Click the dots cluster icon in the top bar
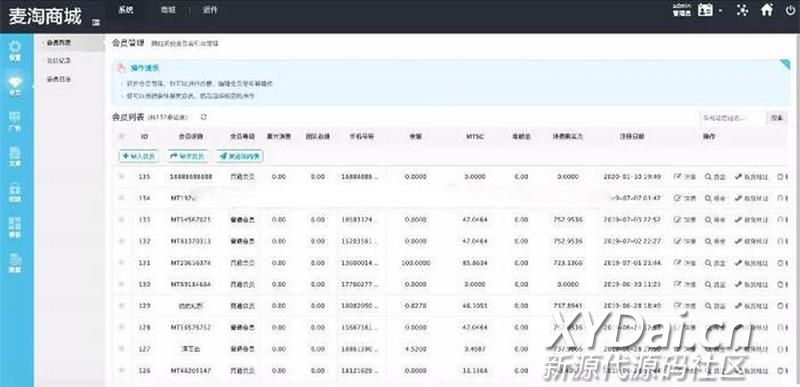Viewport: 800px width, 387px height. pos(743,10)
